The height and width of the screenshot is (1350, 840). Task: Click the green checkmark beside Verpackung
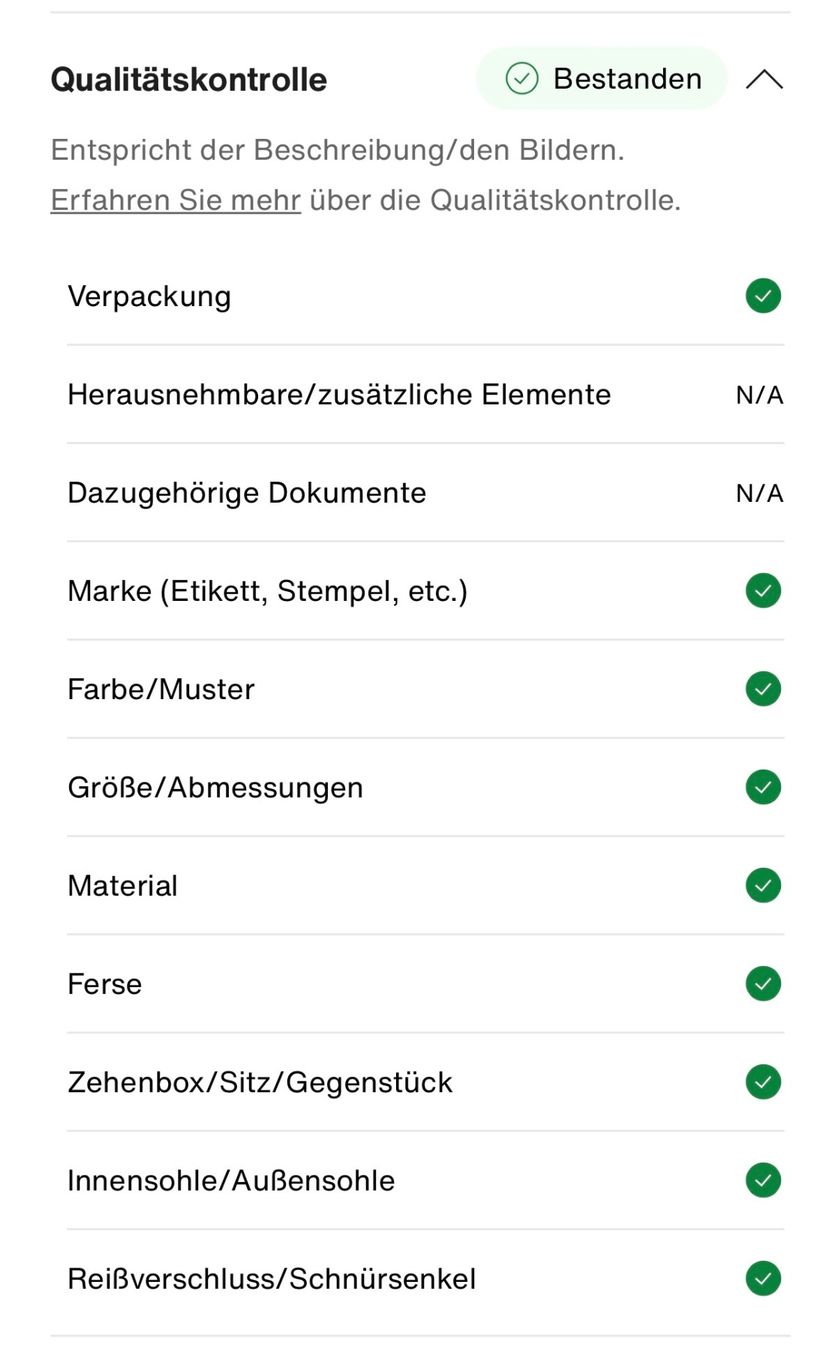pos(763,296)
